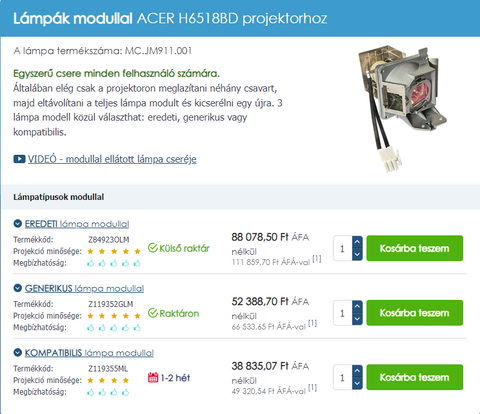The width and height of the screenshot is (480, 414).
Task: Open the EREDETI lámpa modullal link
Action: tap(77, 224)
